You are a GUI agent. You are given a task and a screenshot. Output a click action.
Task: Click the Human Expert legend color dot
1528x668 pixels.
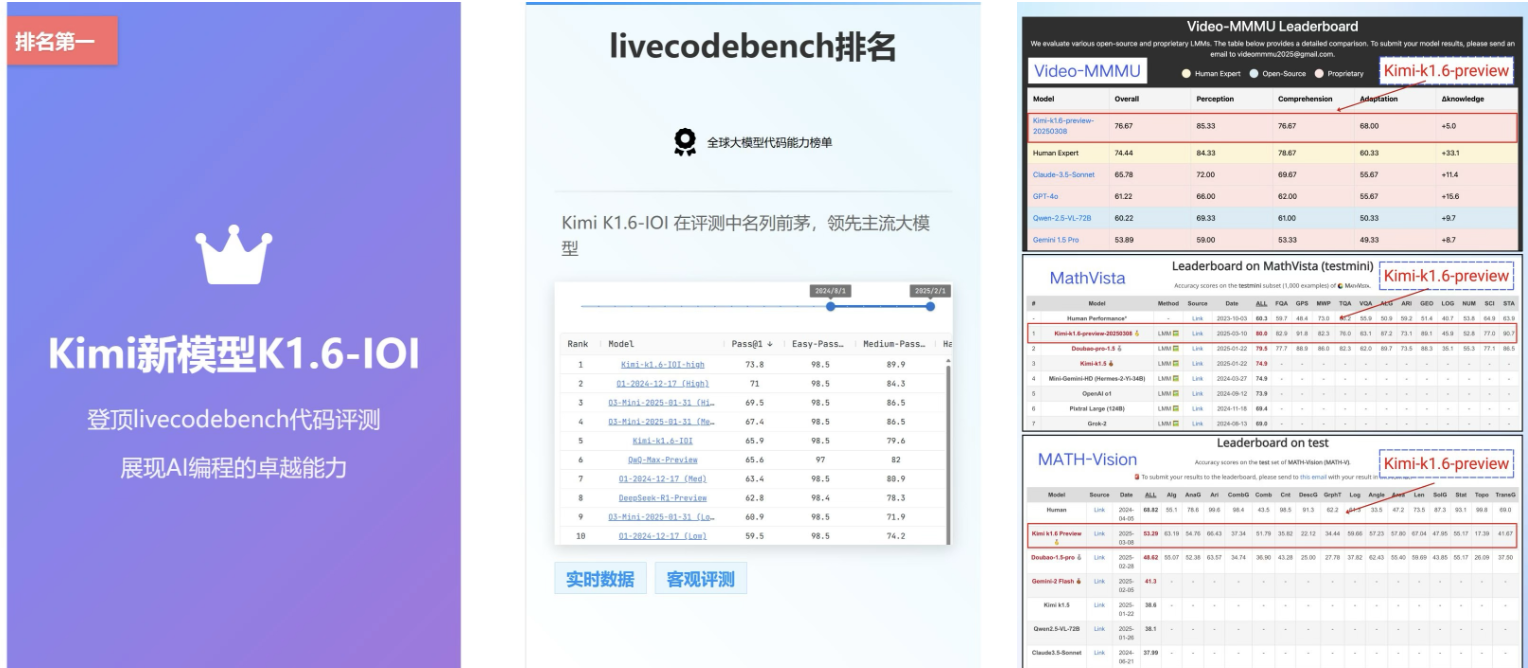click(x=1186, y=73)
